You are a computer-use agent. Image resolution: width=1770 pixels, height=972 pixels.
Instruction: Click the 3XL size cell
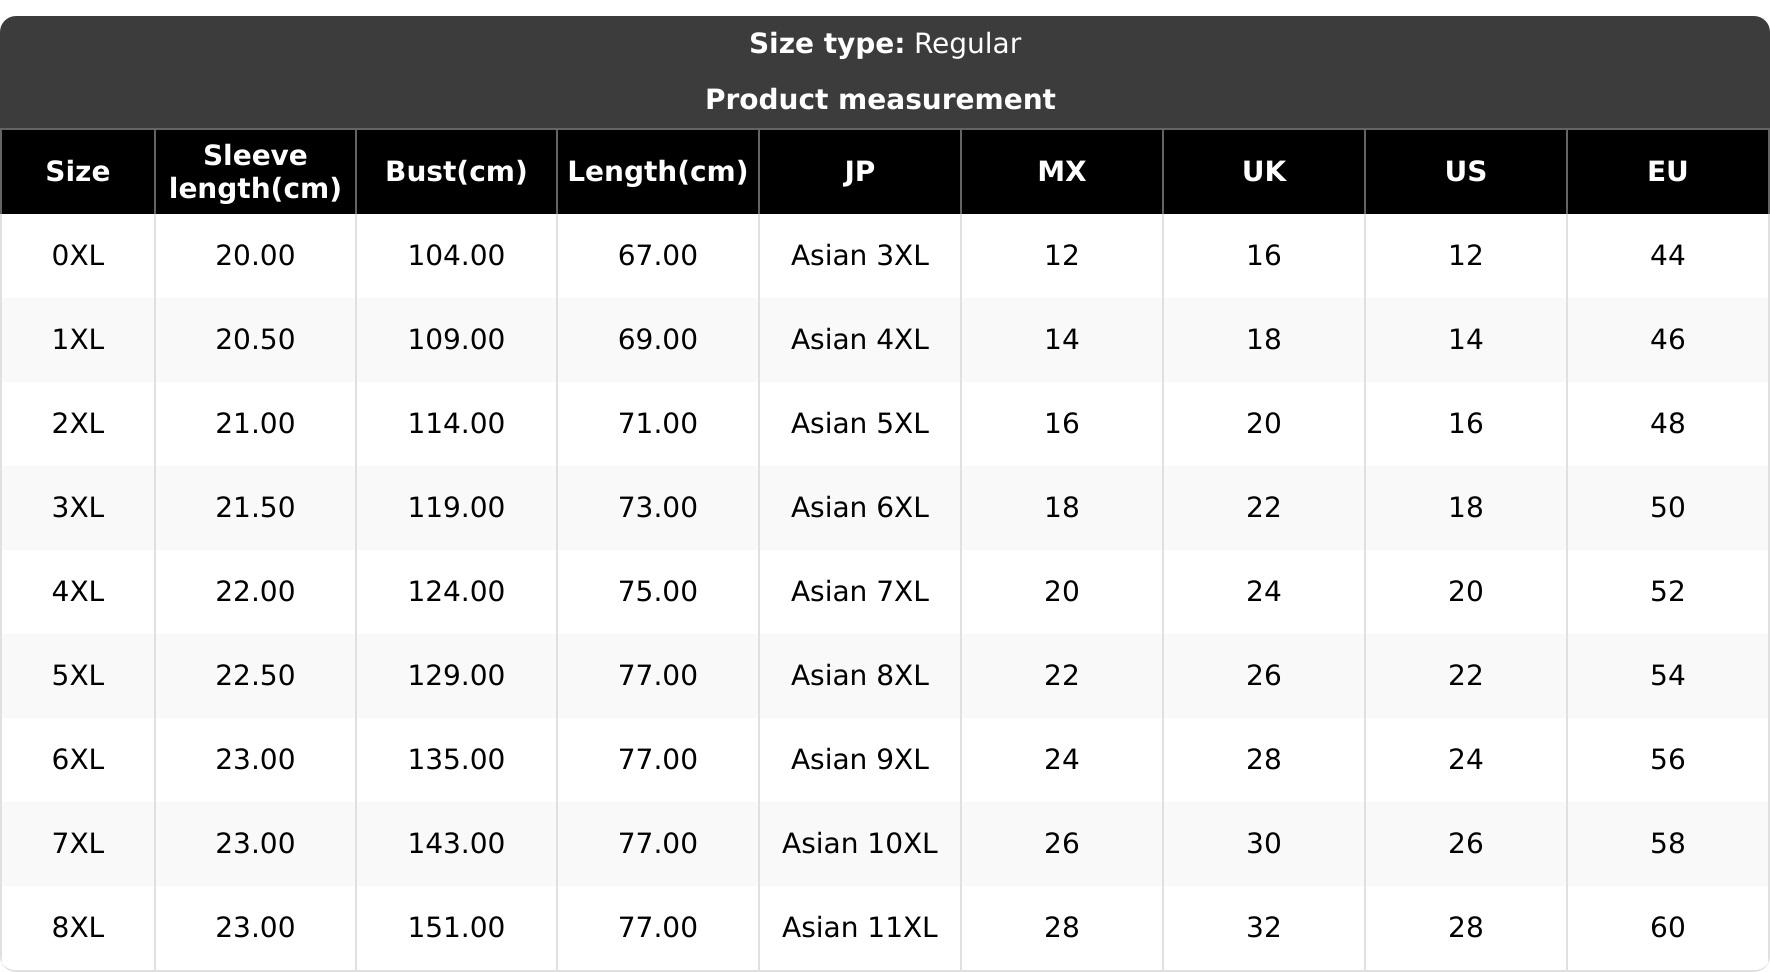coord(78,508)
